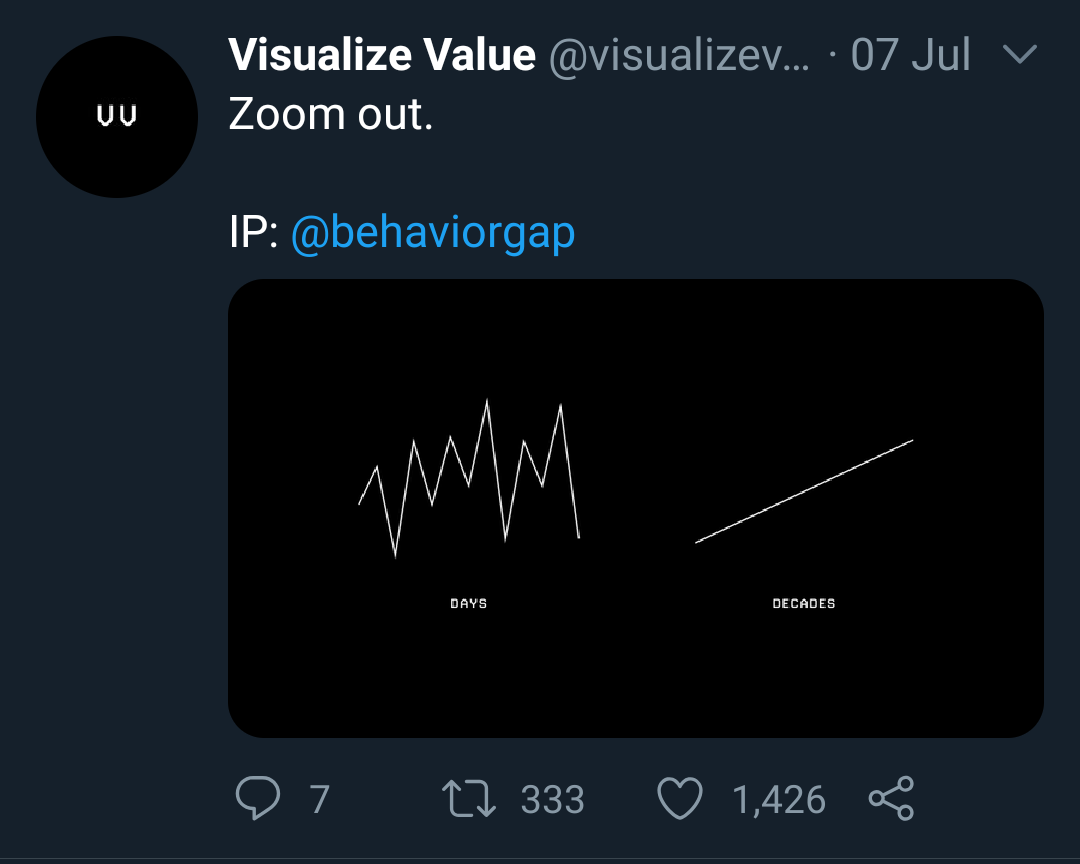The height and width of the screenshot is (864, 1080).
Task: Expand the tweet options chevron
Action: click(x=1020, y=54)
